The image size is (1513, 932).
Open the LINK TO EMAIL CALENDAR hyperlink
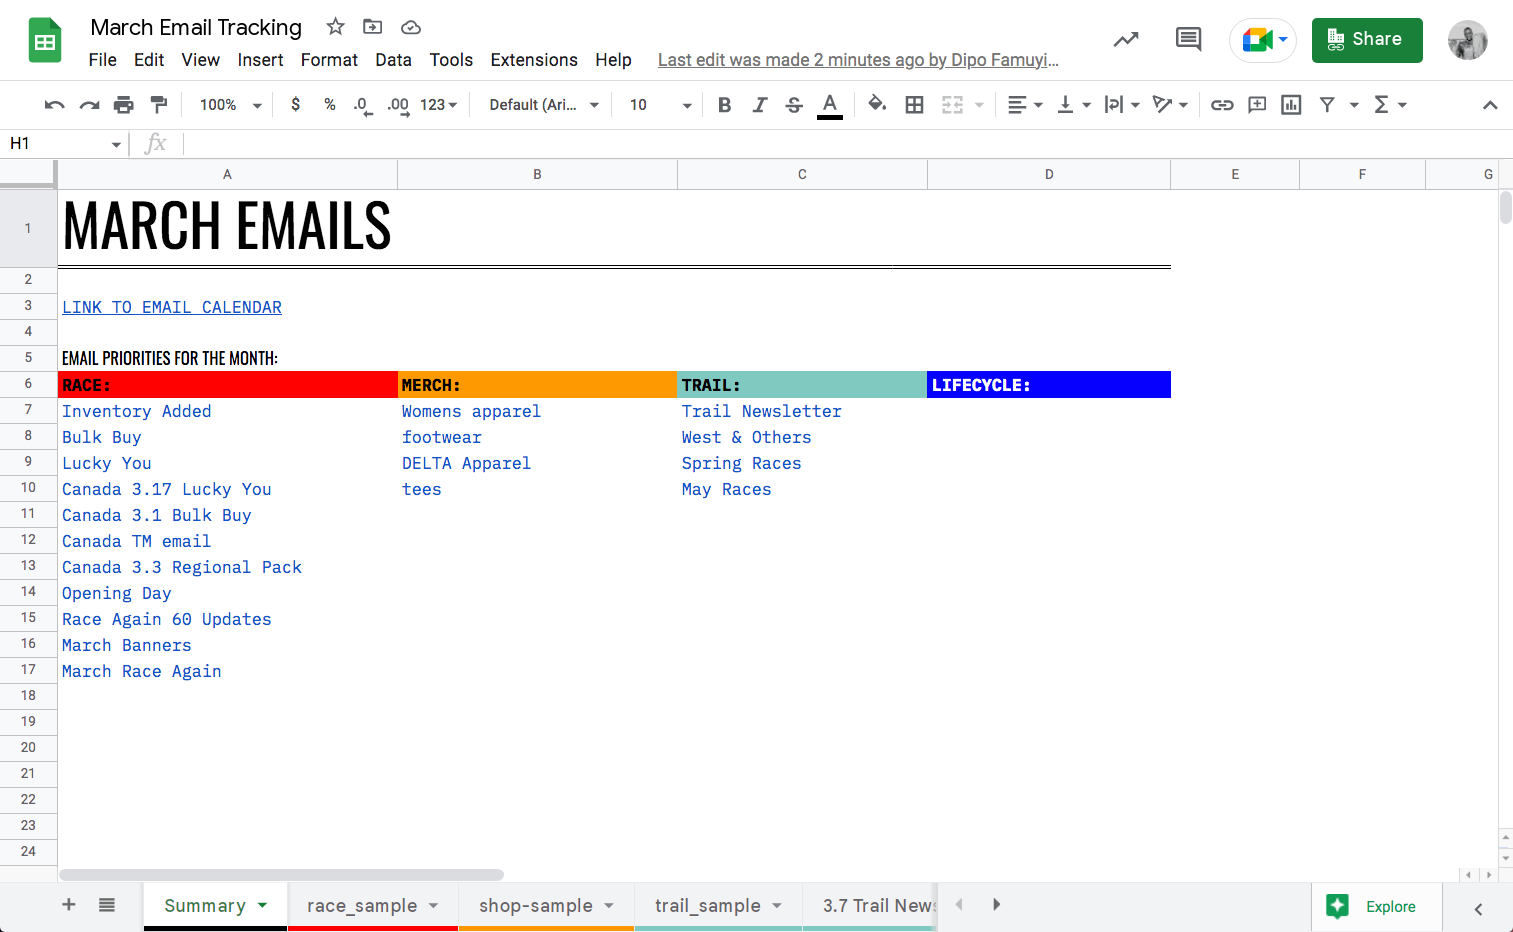[172, 308]
